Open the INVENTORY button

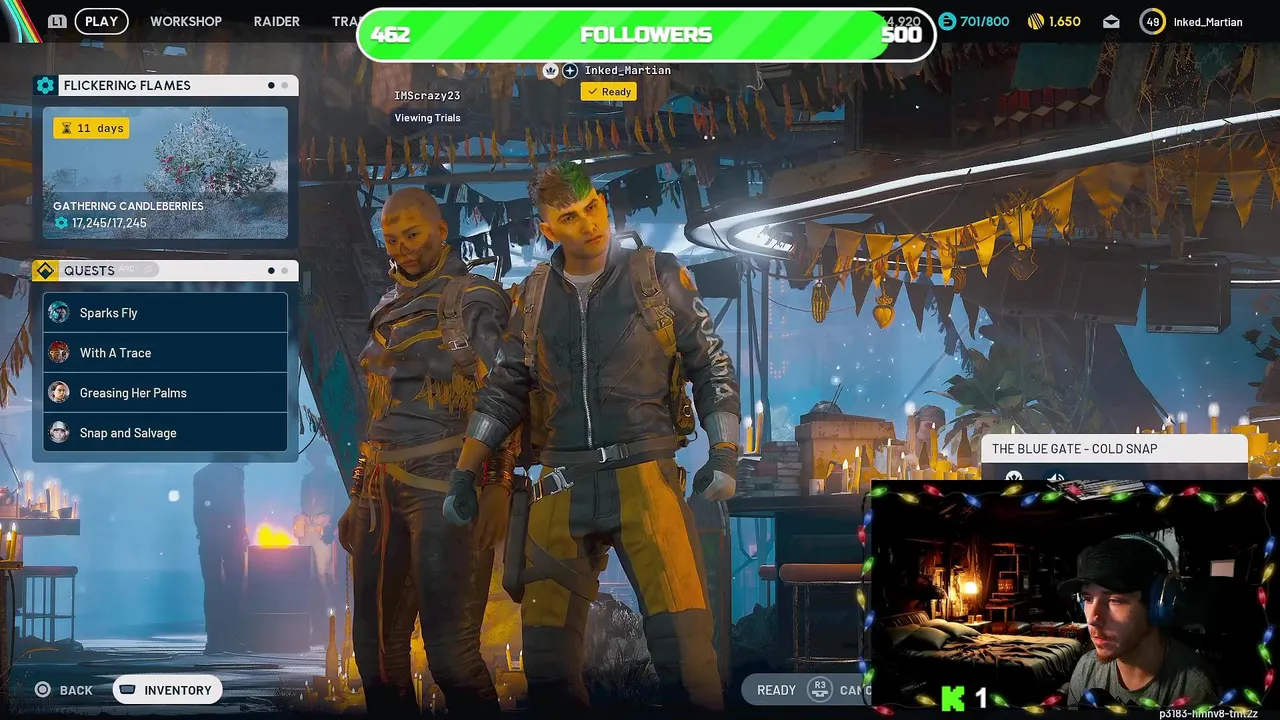click(168, 690)
